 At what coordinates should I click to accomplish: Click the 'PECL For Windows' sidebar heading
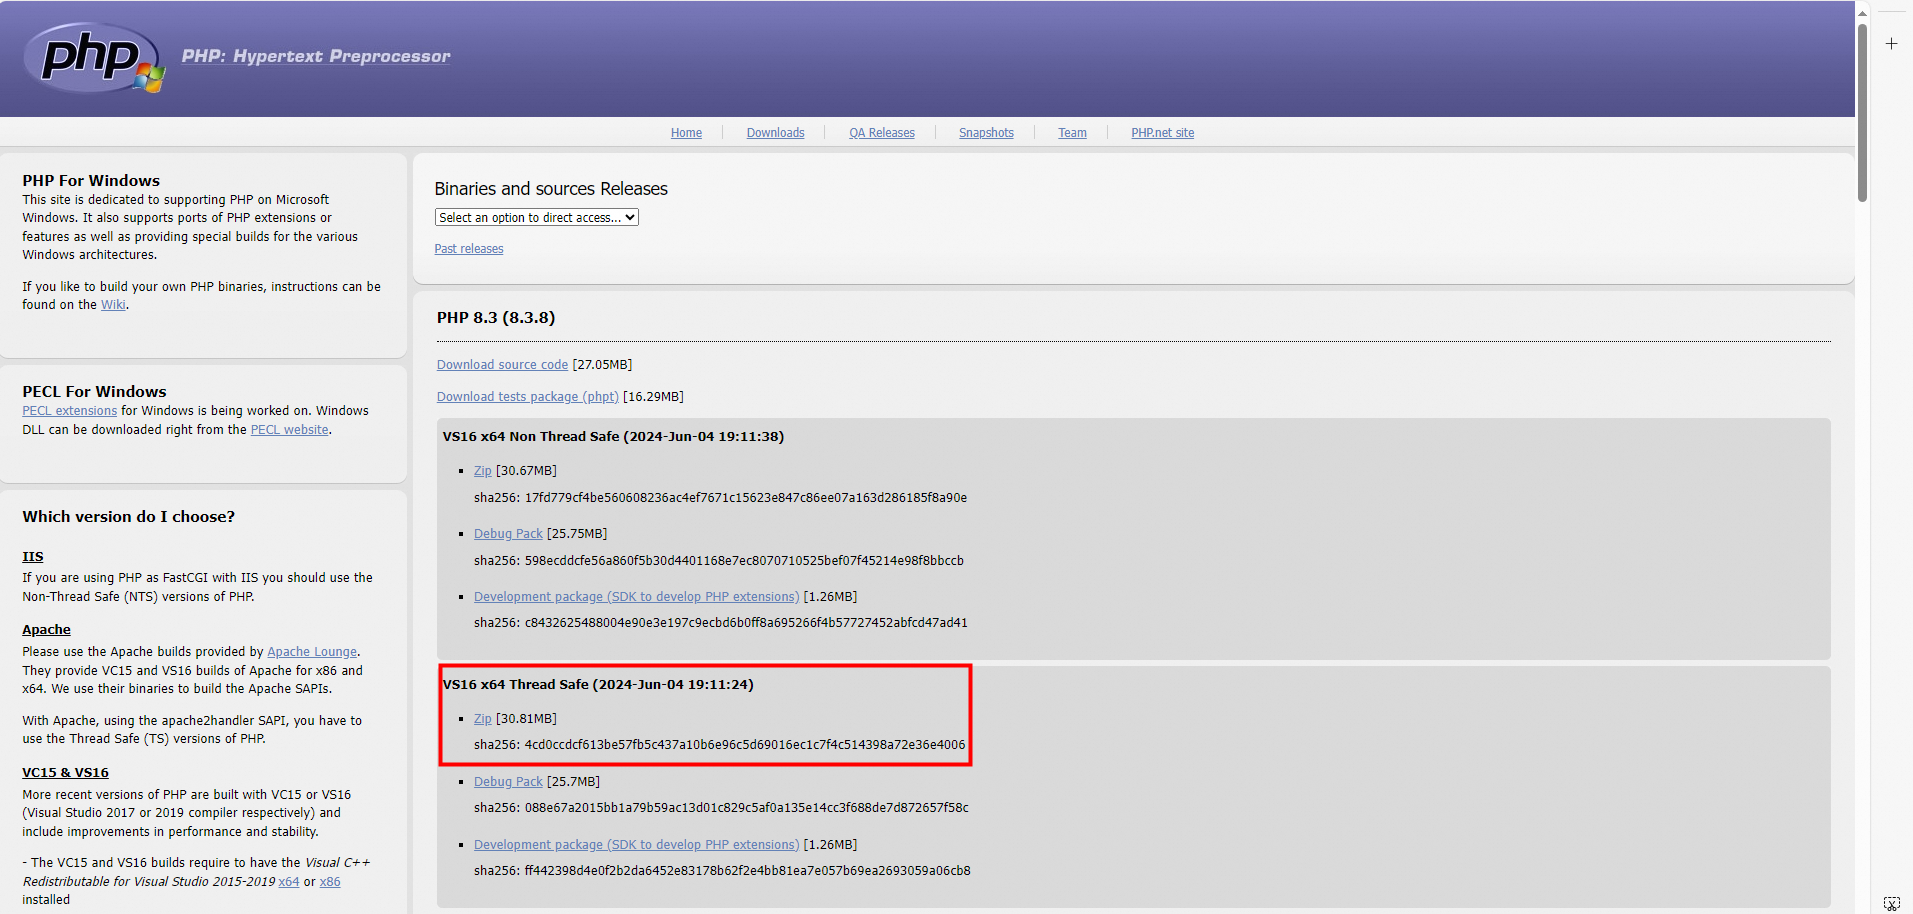point(95,392)
